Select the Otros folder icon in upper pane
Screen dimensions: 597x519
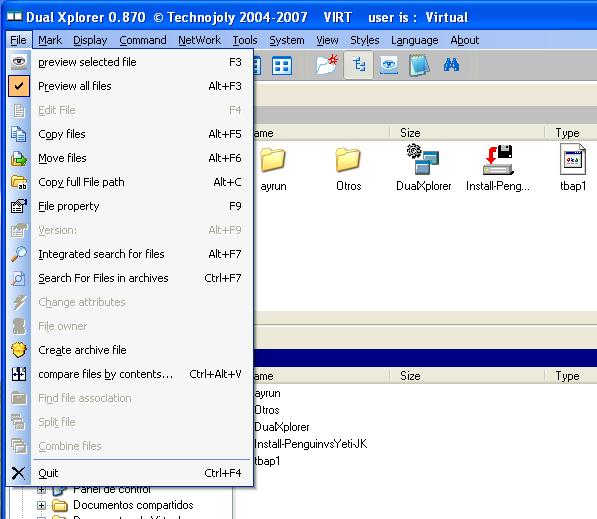coord(348,160)
